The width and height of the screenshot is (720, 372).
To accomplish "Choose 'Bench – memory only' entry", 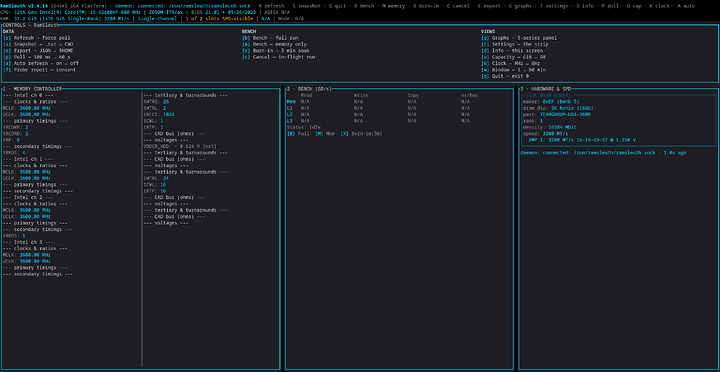I will tap(275, 44).
